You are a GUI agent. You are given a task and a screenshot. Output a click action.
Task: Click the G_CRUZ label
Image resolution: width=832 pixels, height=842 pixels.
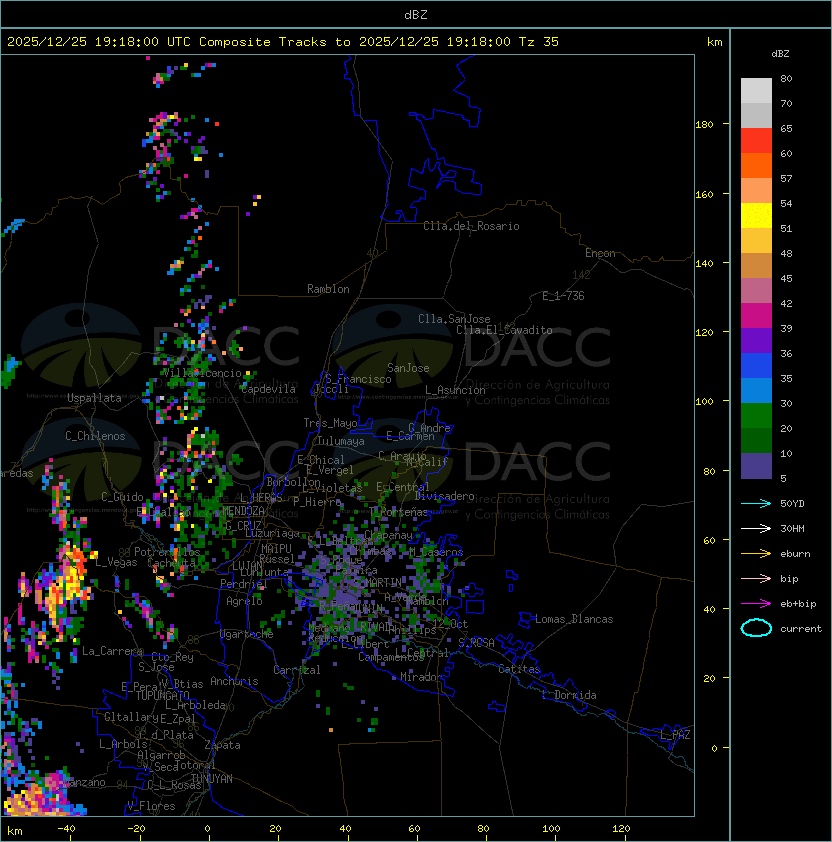[243, 525]
